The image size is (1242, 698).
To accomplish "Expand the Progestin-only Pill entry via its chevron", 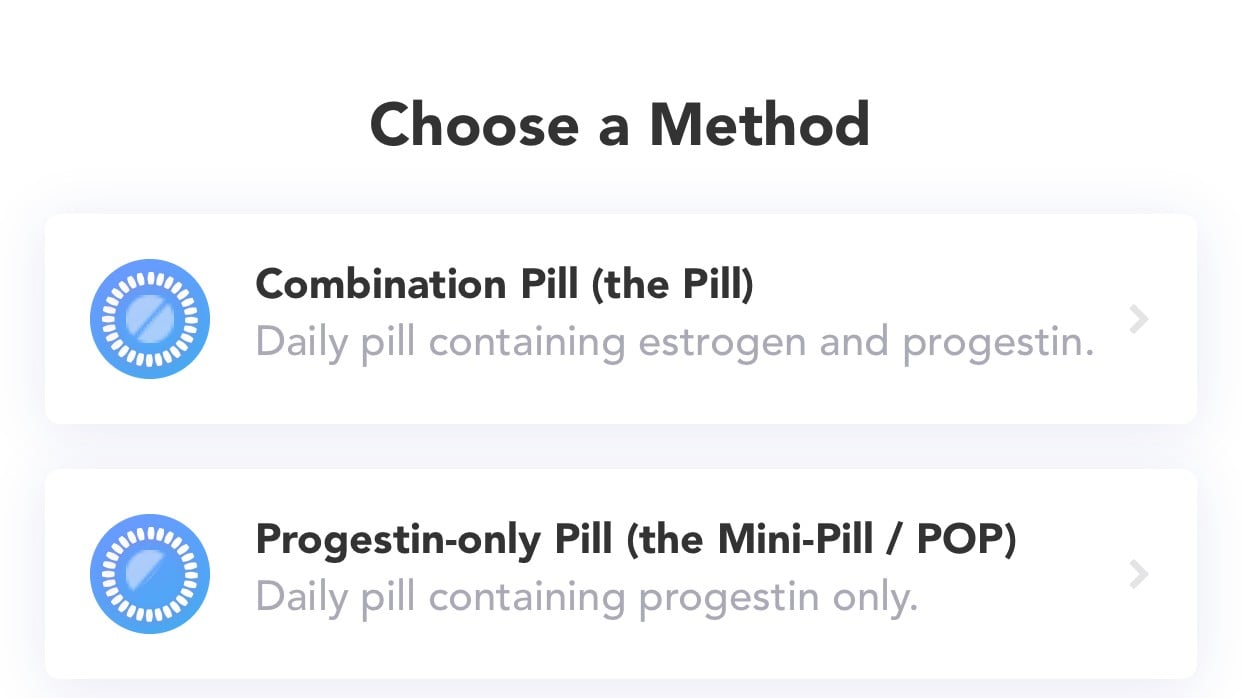I will tap(1138, 574).
